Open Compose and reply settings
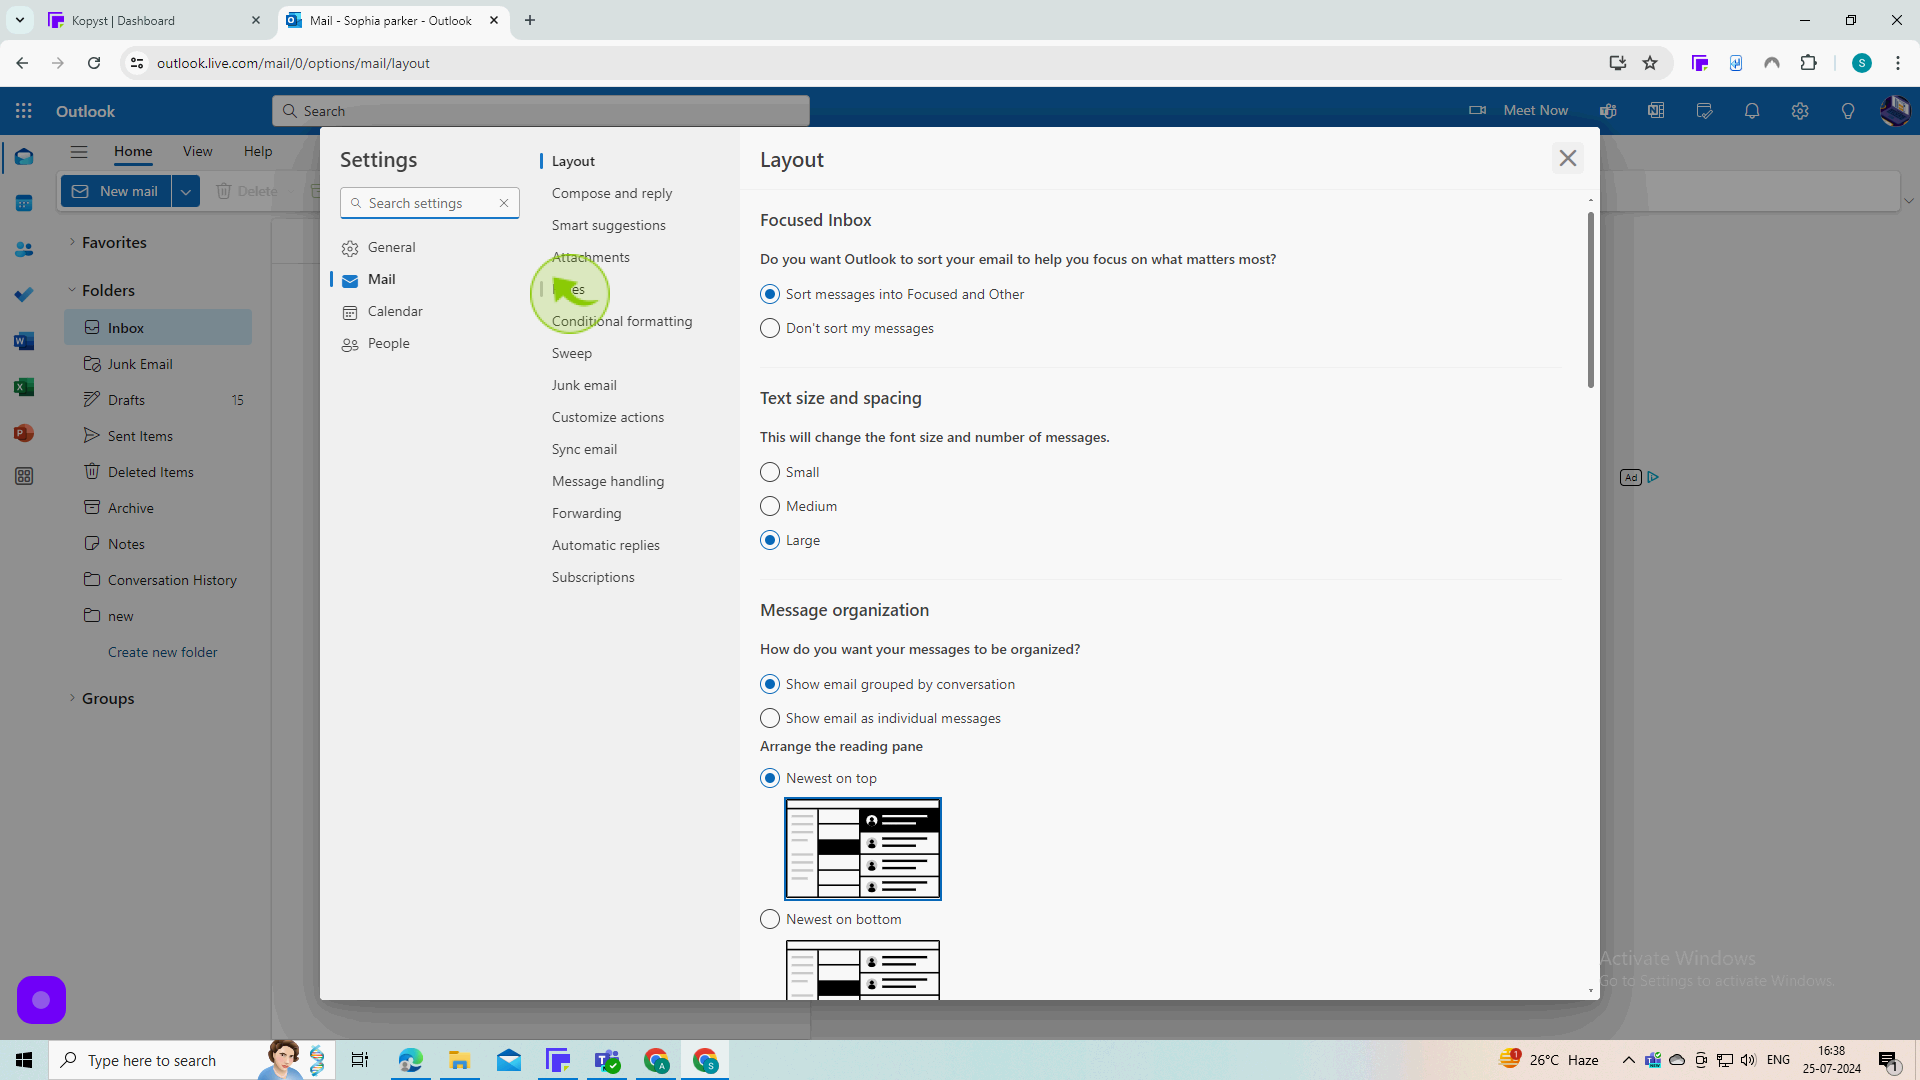 click(612, 193)
